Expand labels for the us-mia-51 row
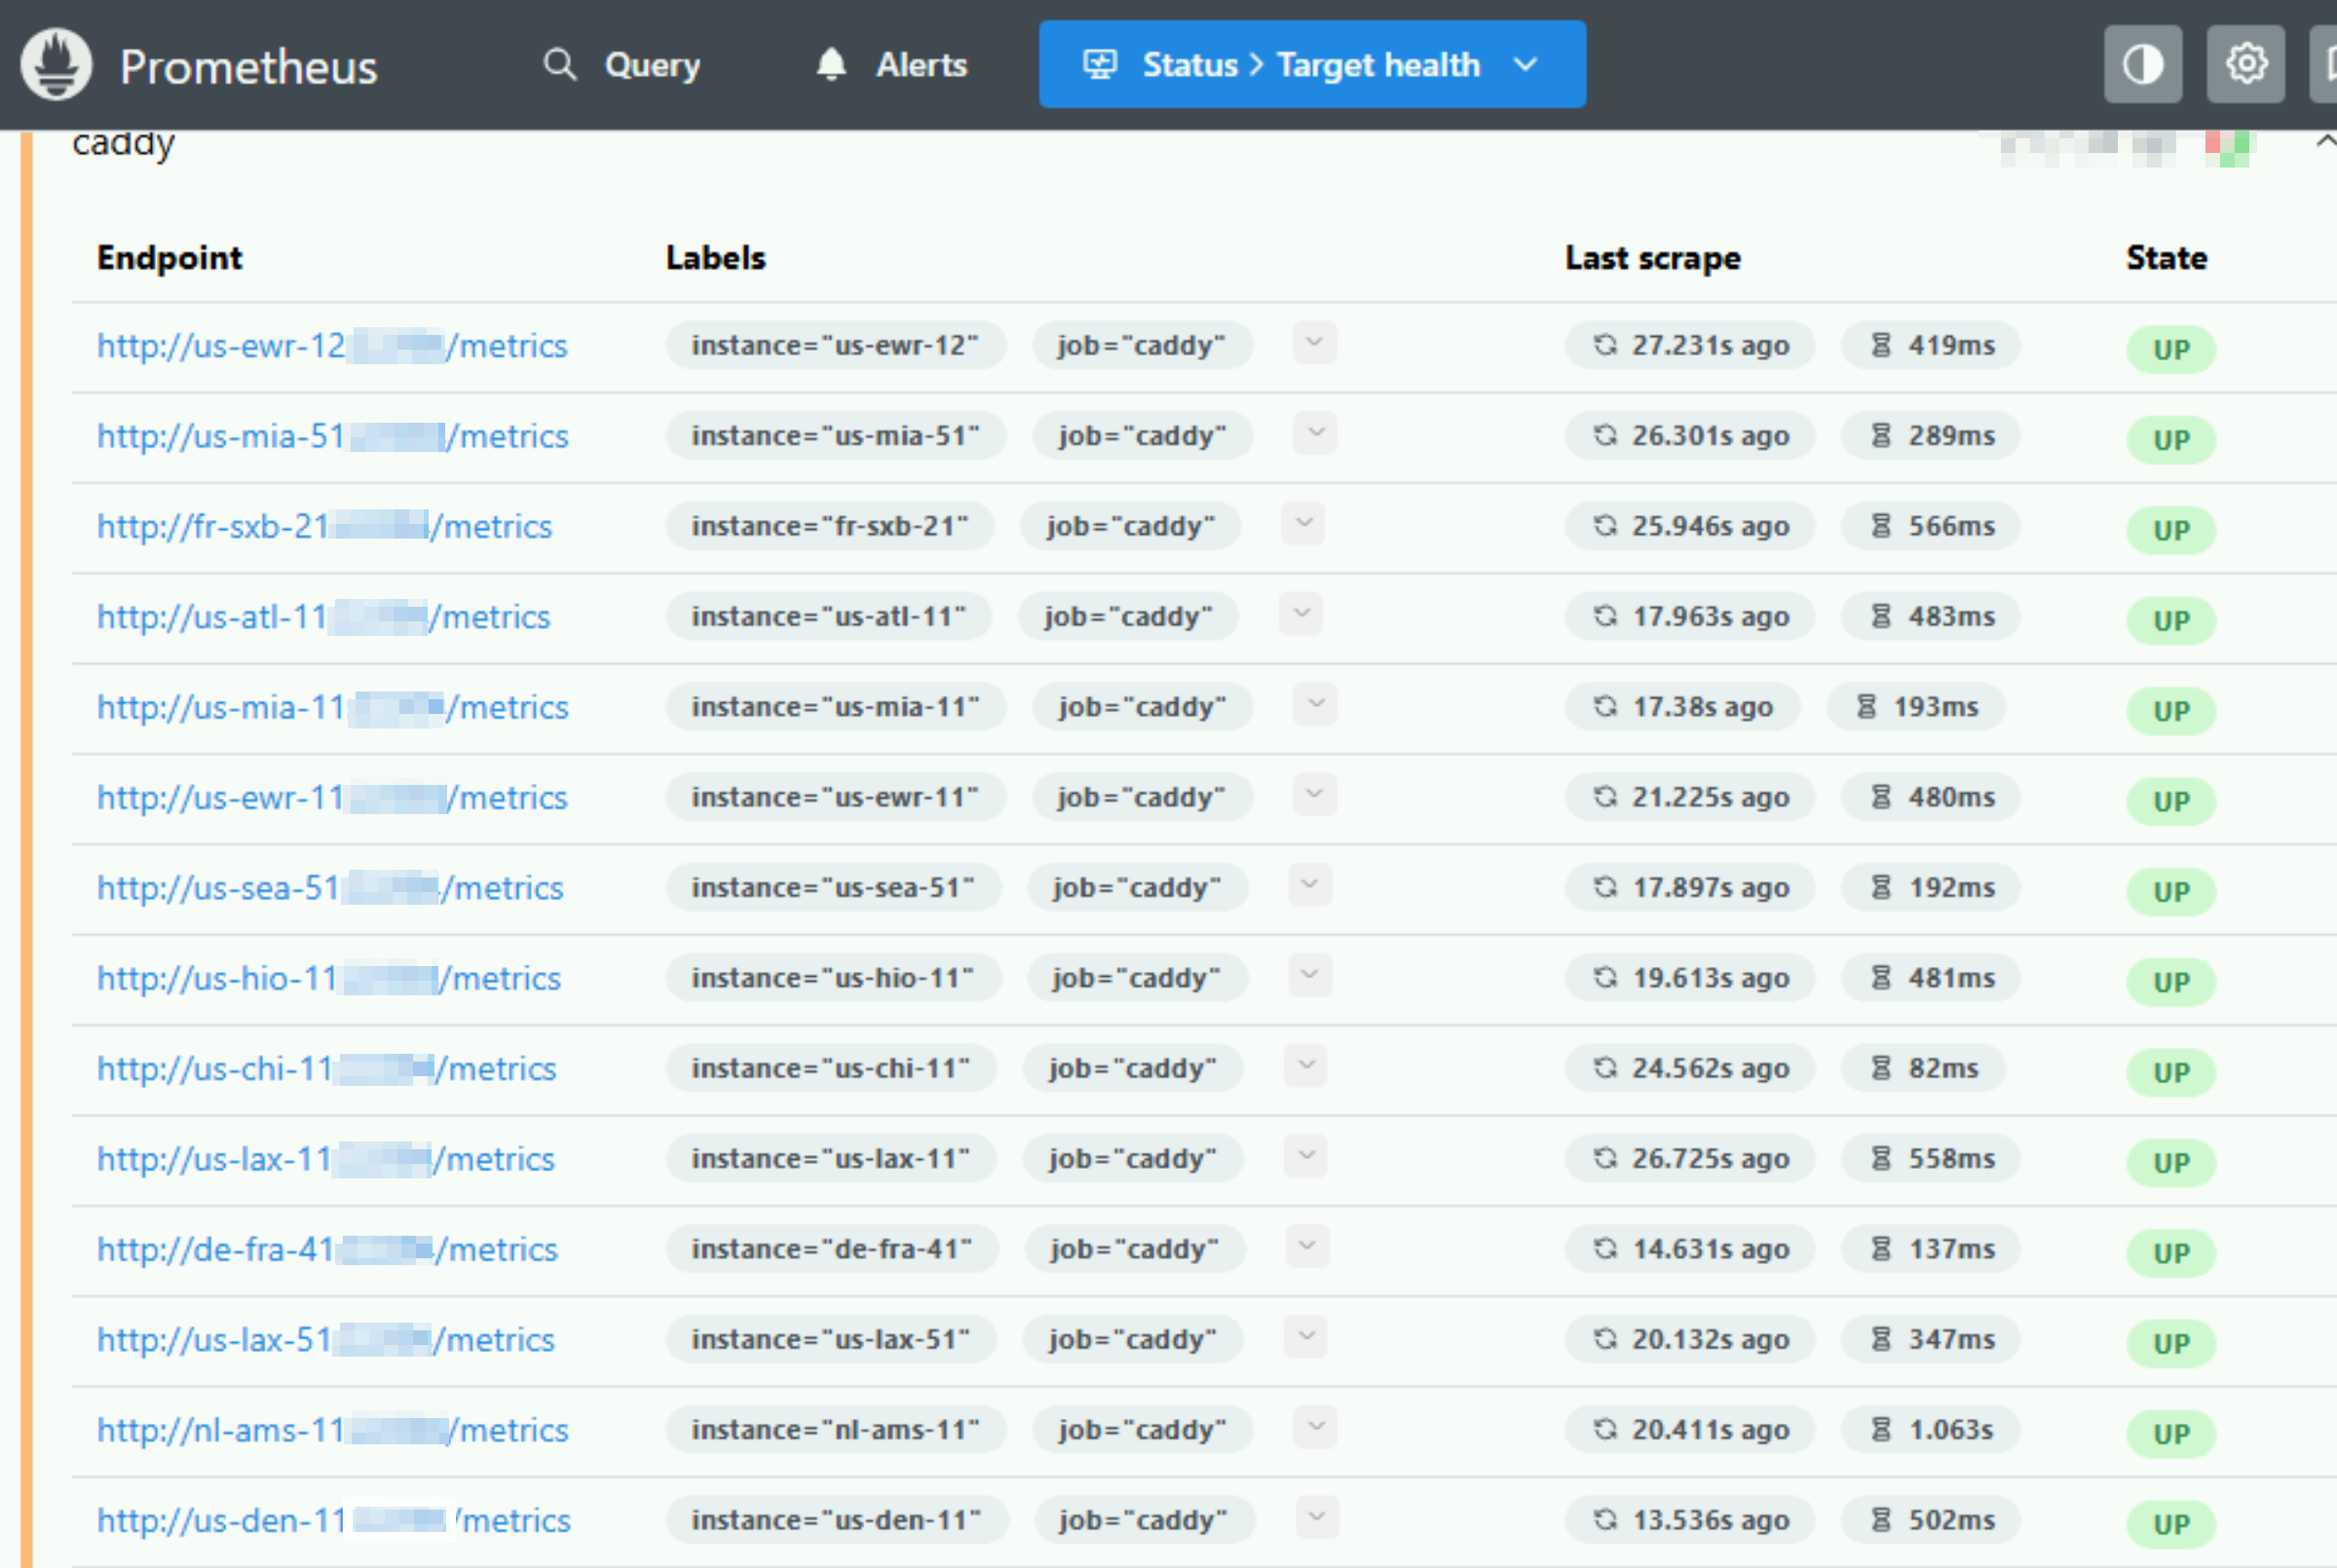 click(1315, 433)
